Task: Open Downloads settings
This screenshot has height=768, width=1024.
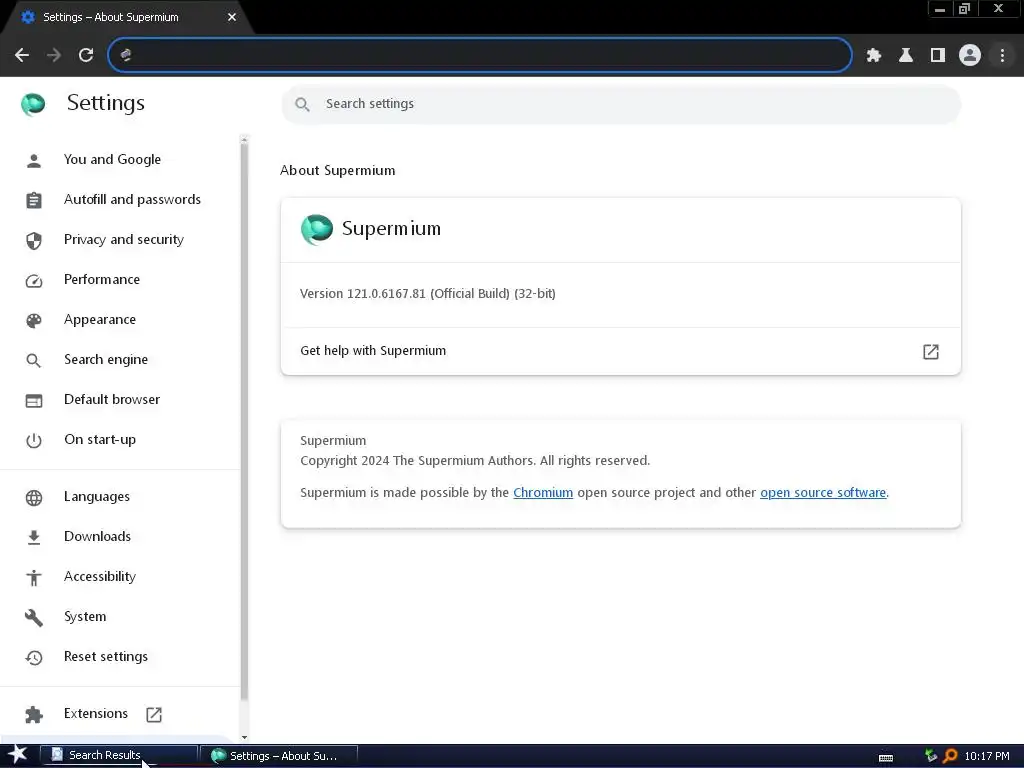Action: click(x=97, y=536)
